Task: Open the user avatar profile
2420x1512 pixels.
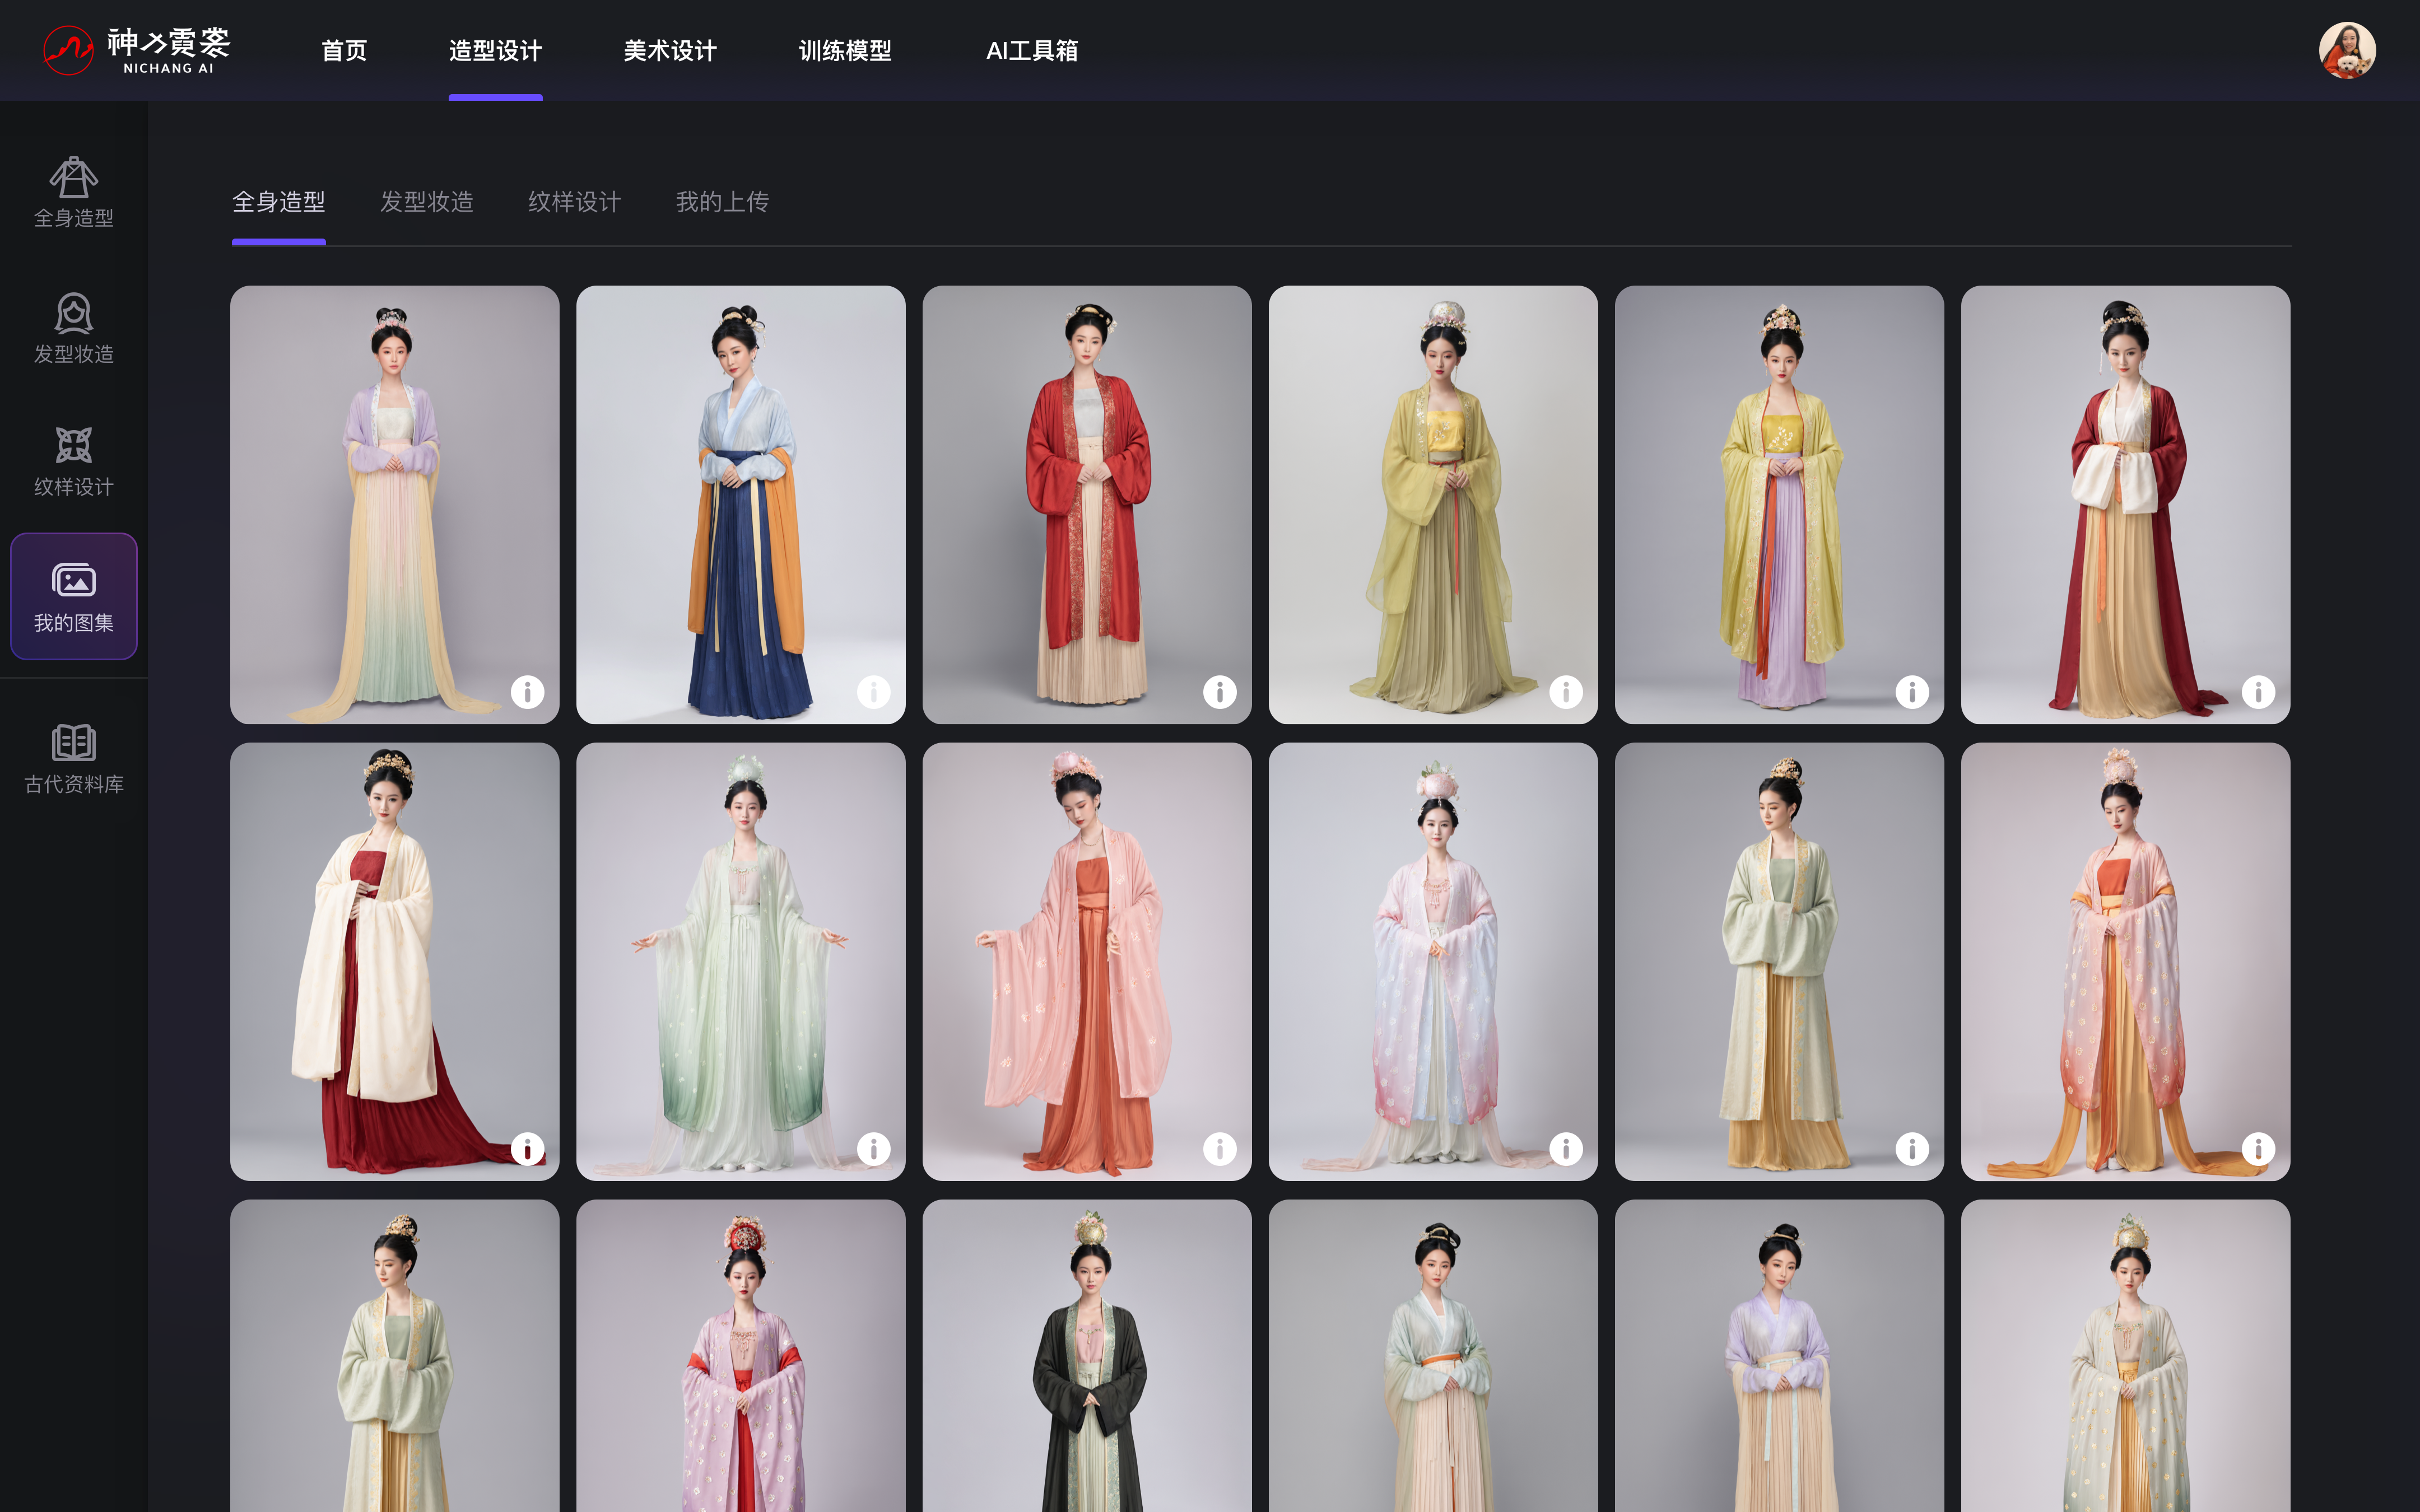Action: pyautogui.click(x=2346, y=50)
